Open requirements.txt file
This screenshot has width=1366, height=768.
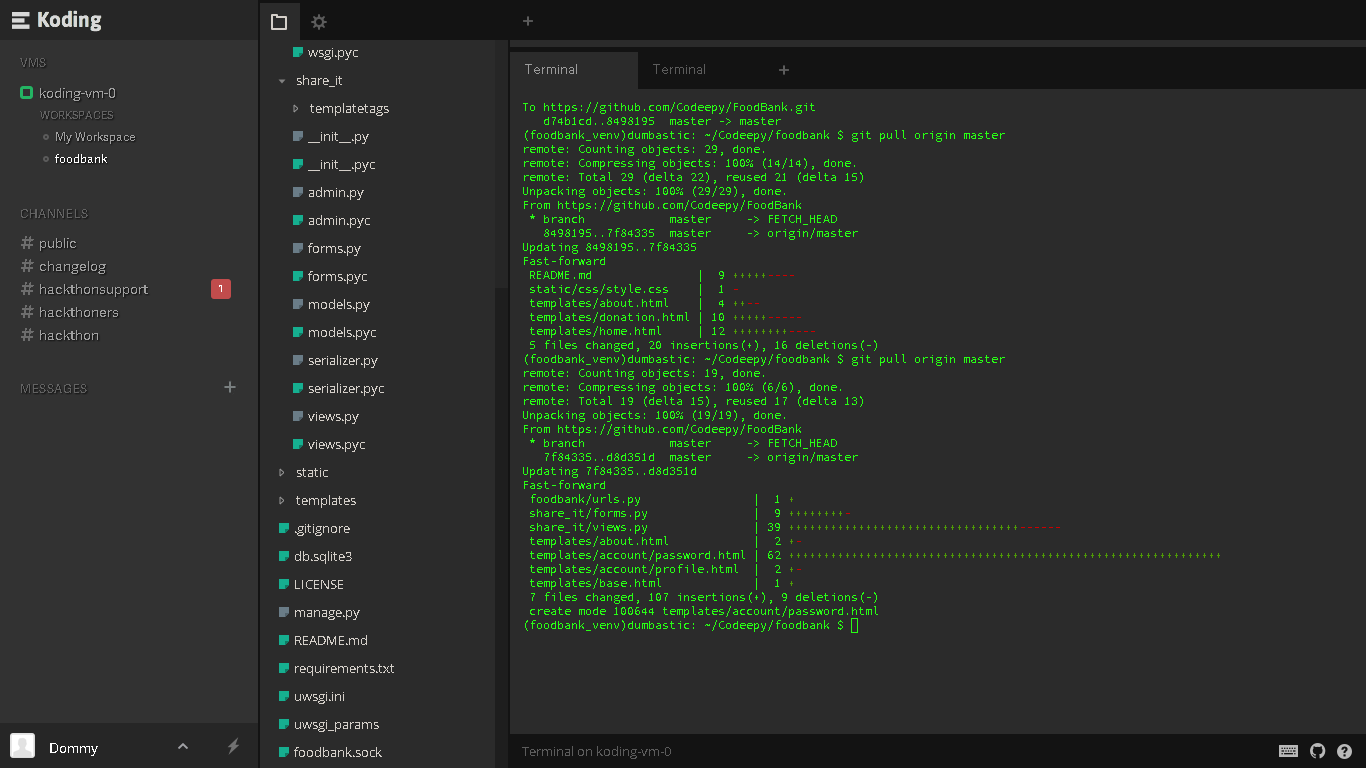click(344, 668)
